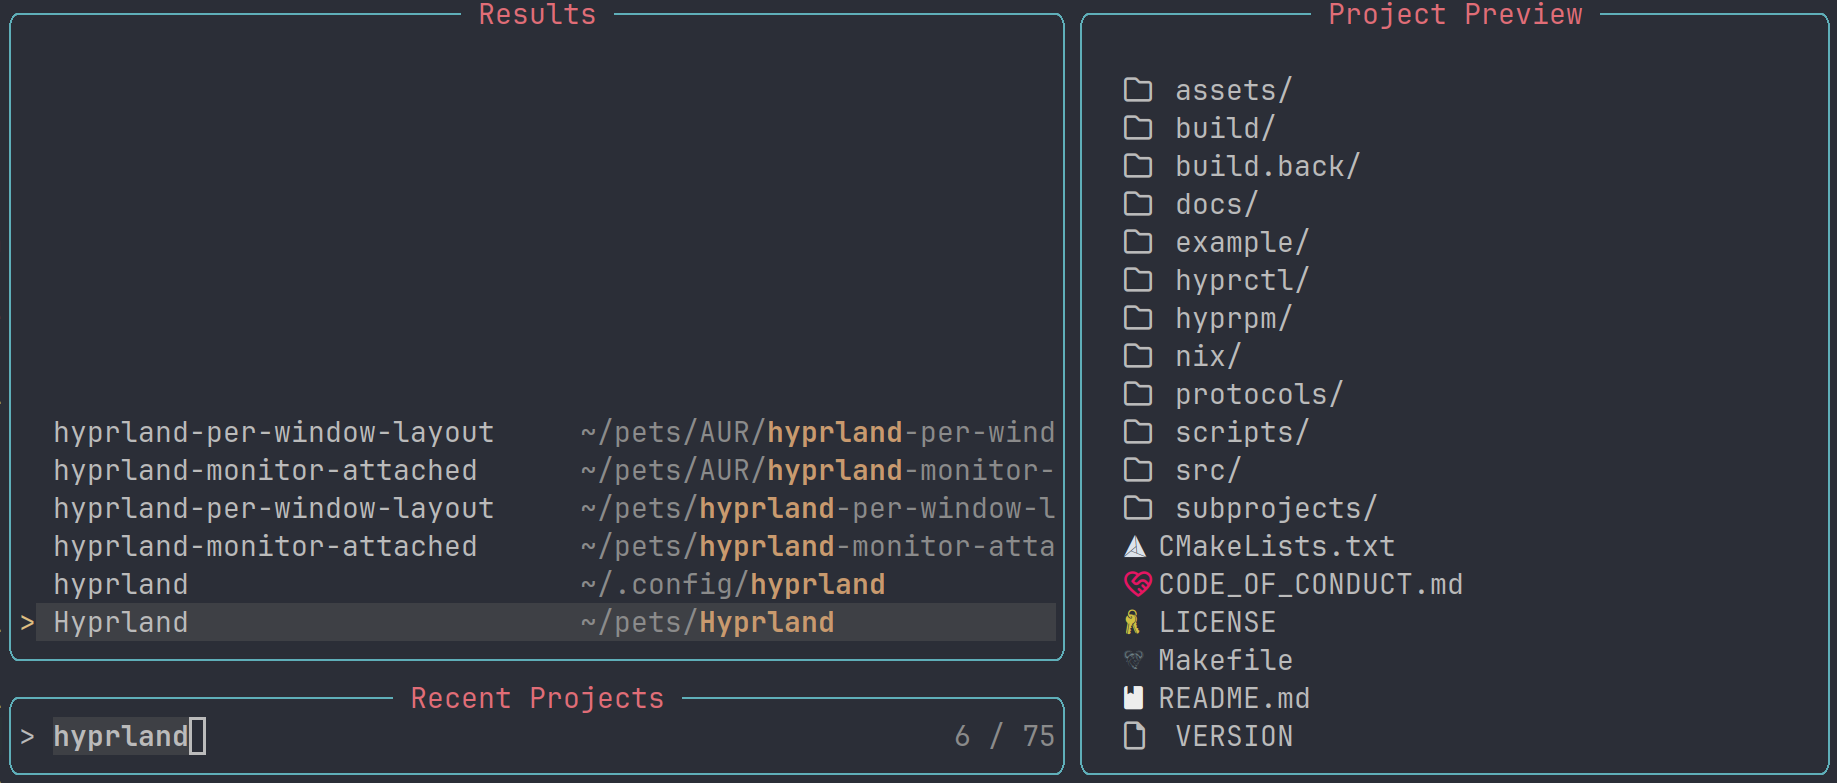Image resolution: width=1837 pixels, height=783 pixels.
Task: Click the heart icon beside CODE_OF_CONDUCT.md
Action: point(1138,584)
